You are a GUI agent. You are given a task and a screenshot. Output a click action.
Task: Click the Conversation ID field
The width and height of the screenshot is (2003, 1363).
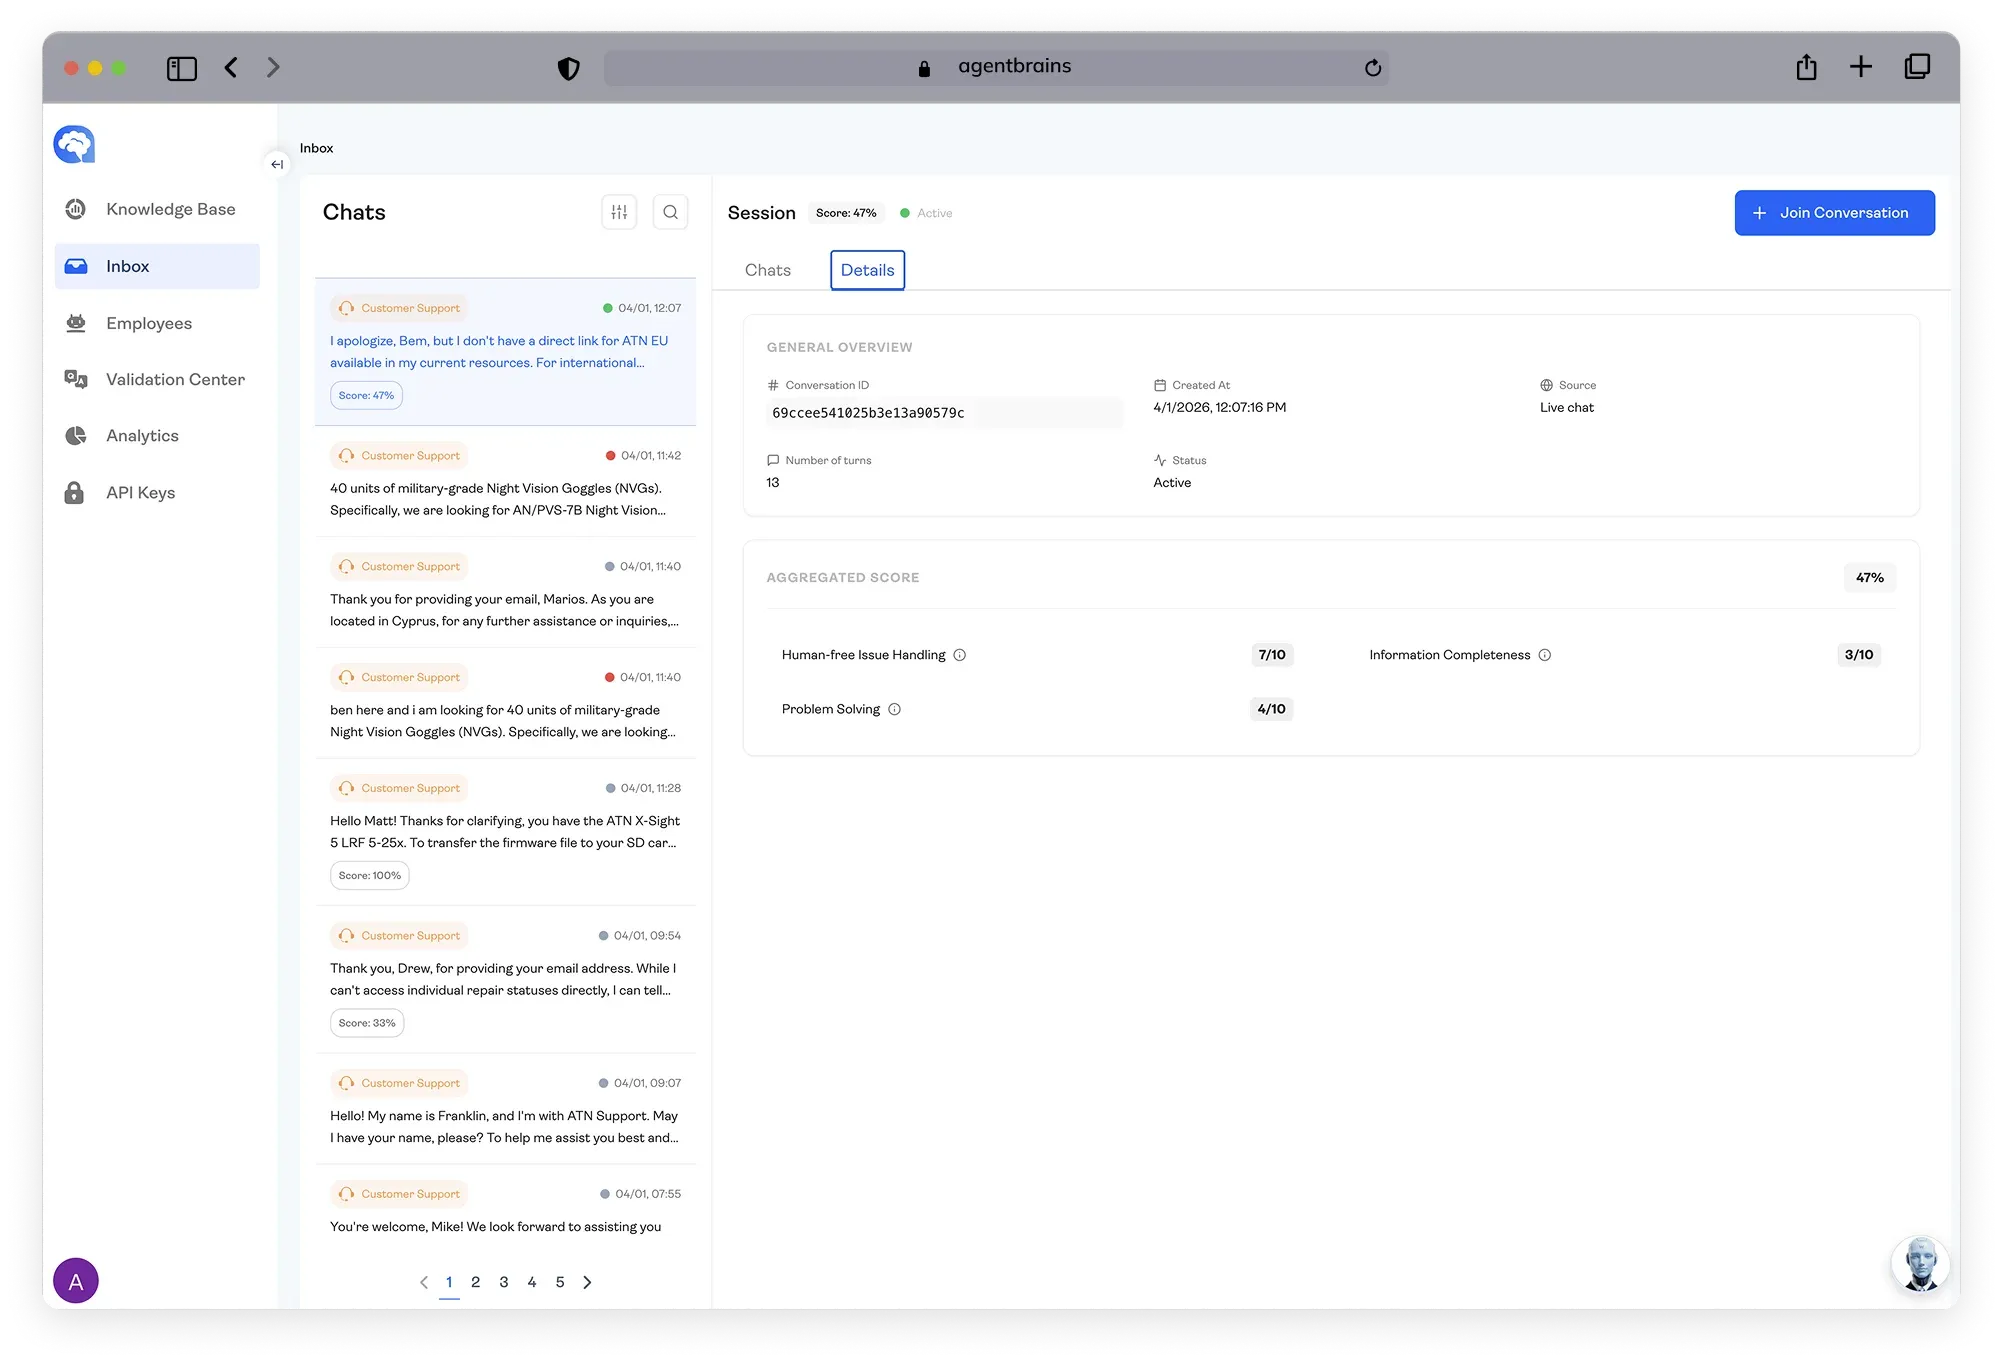pos(943,413)
